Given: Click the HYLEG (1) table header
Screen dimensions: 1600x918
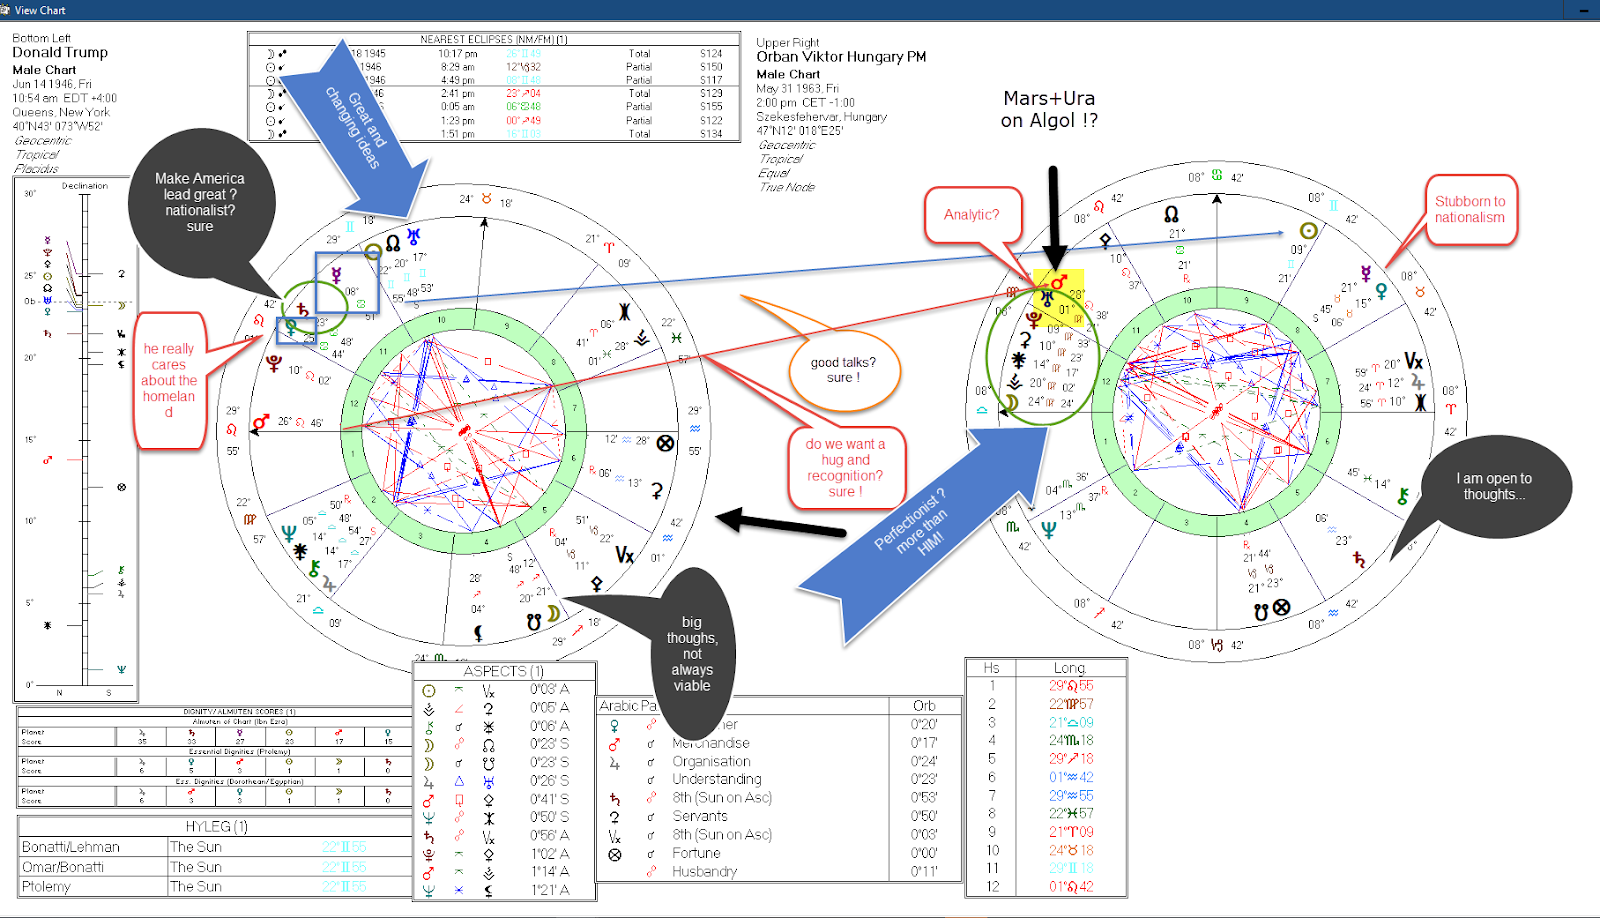Looking at the screenshot, I should click(216, 826).
